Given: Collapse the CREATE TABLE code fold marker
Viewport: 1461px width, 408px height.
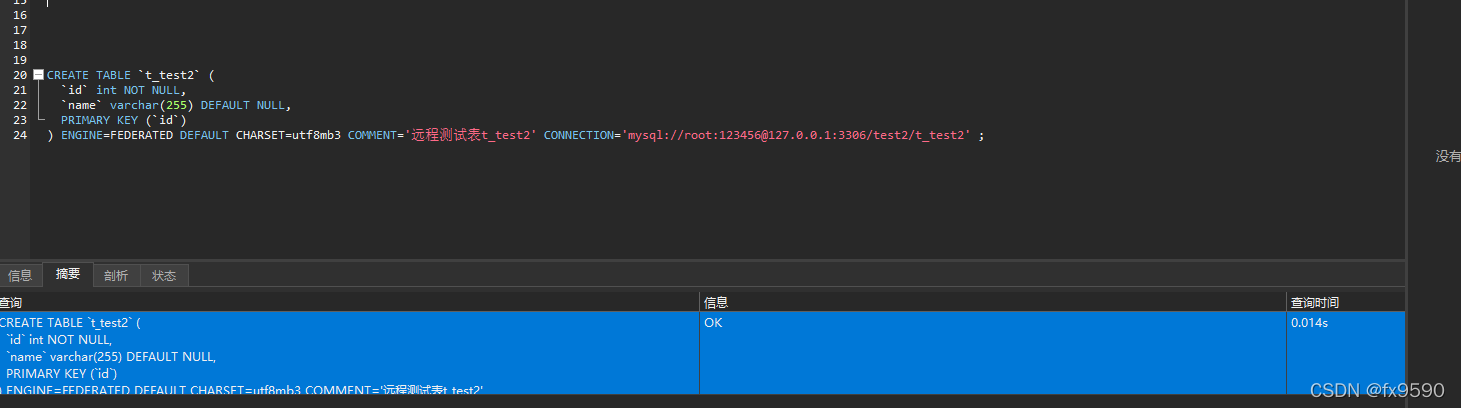Looking at the screenshot, I should coord(38,75).
